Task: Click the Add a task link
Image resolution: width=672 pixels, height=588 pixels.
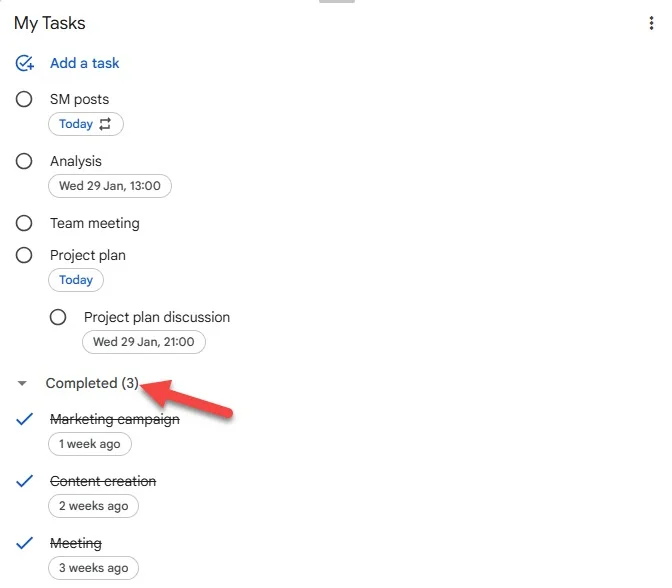Action: click(x=84, y=63)
